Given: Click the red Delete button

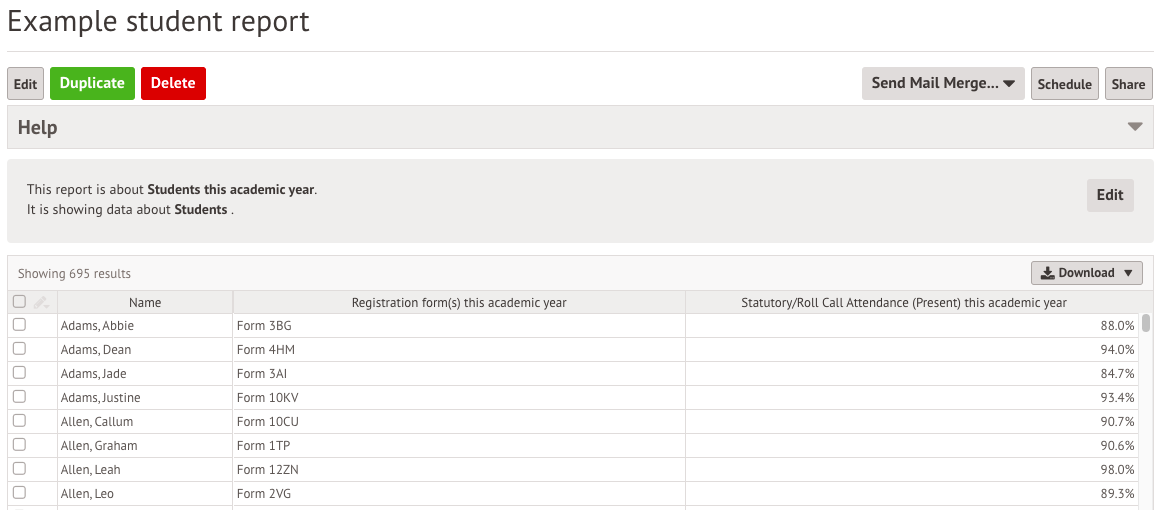Looking at the screenshot, I should tap(174, 83).
